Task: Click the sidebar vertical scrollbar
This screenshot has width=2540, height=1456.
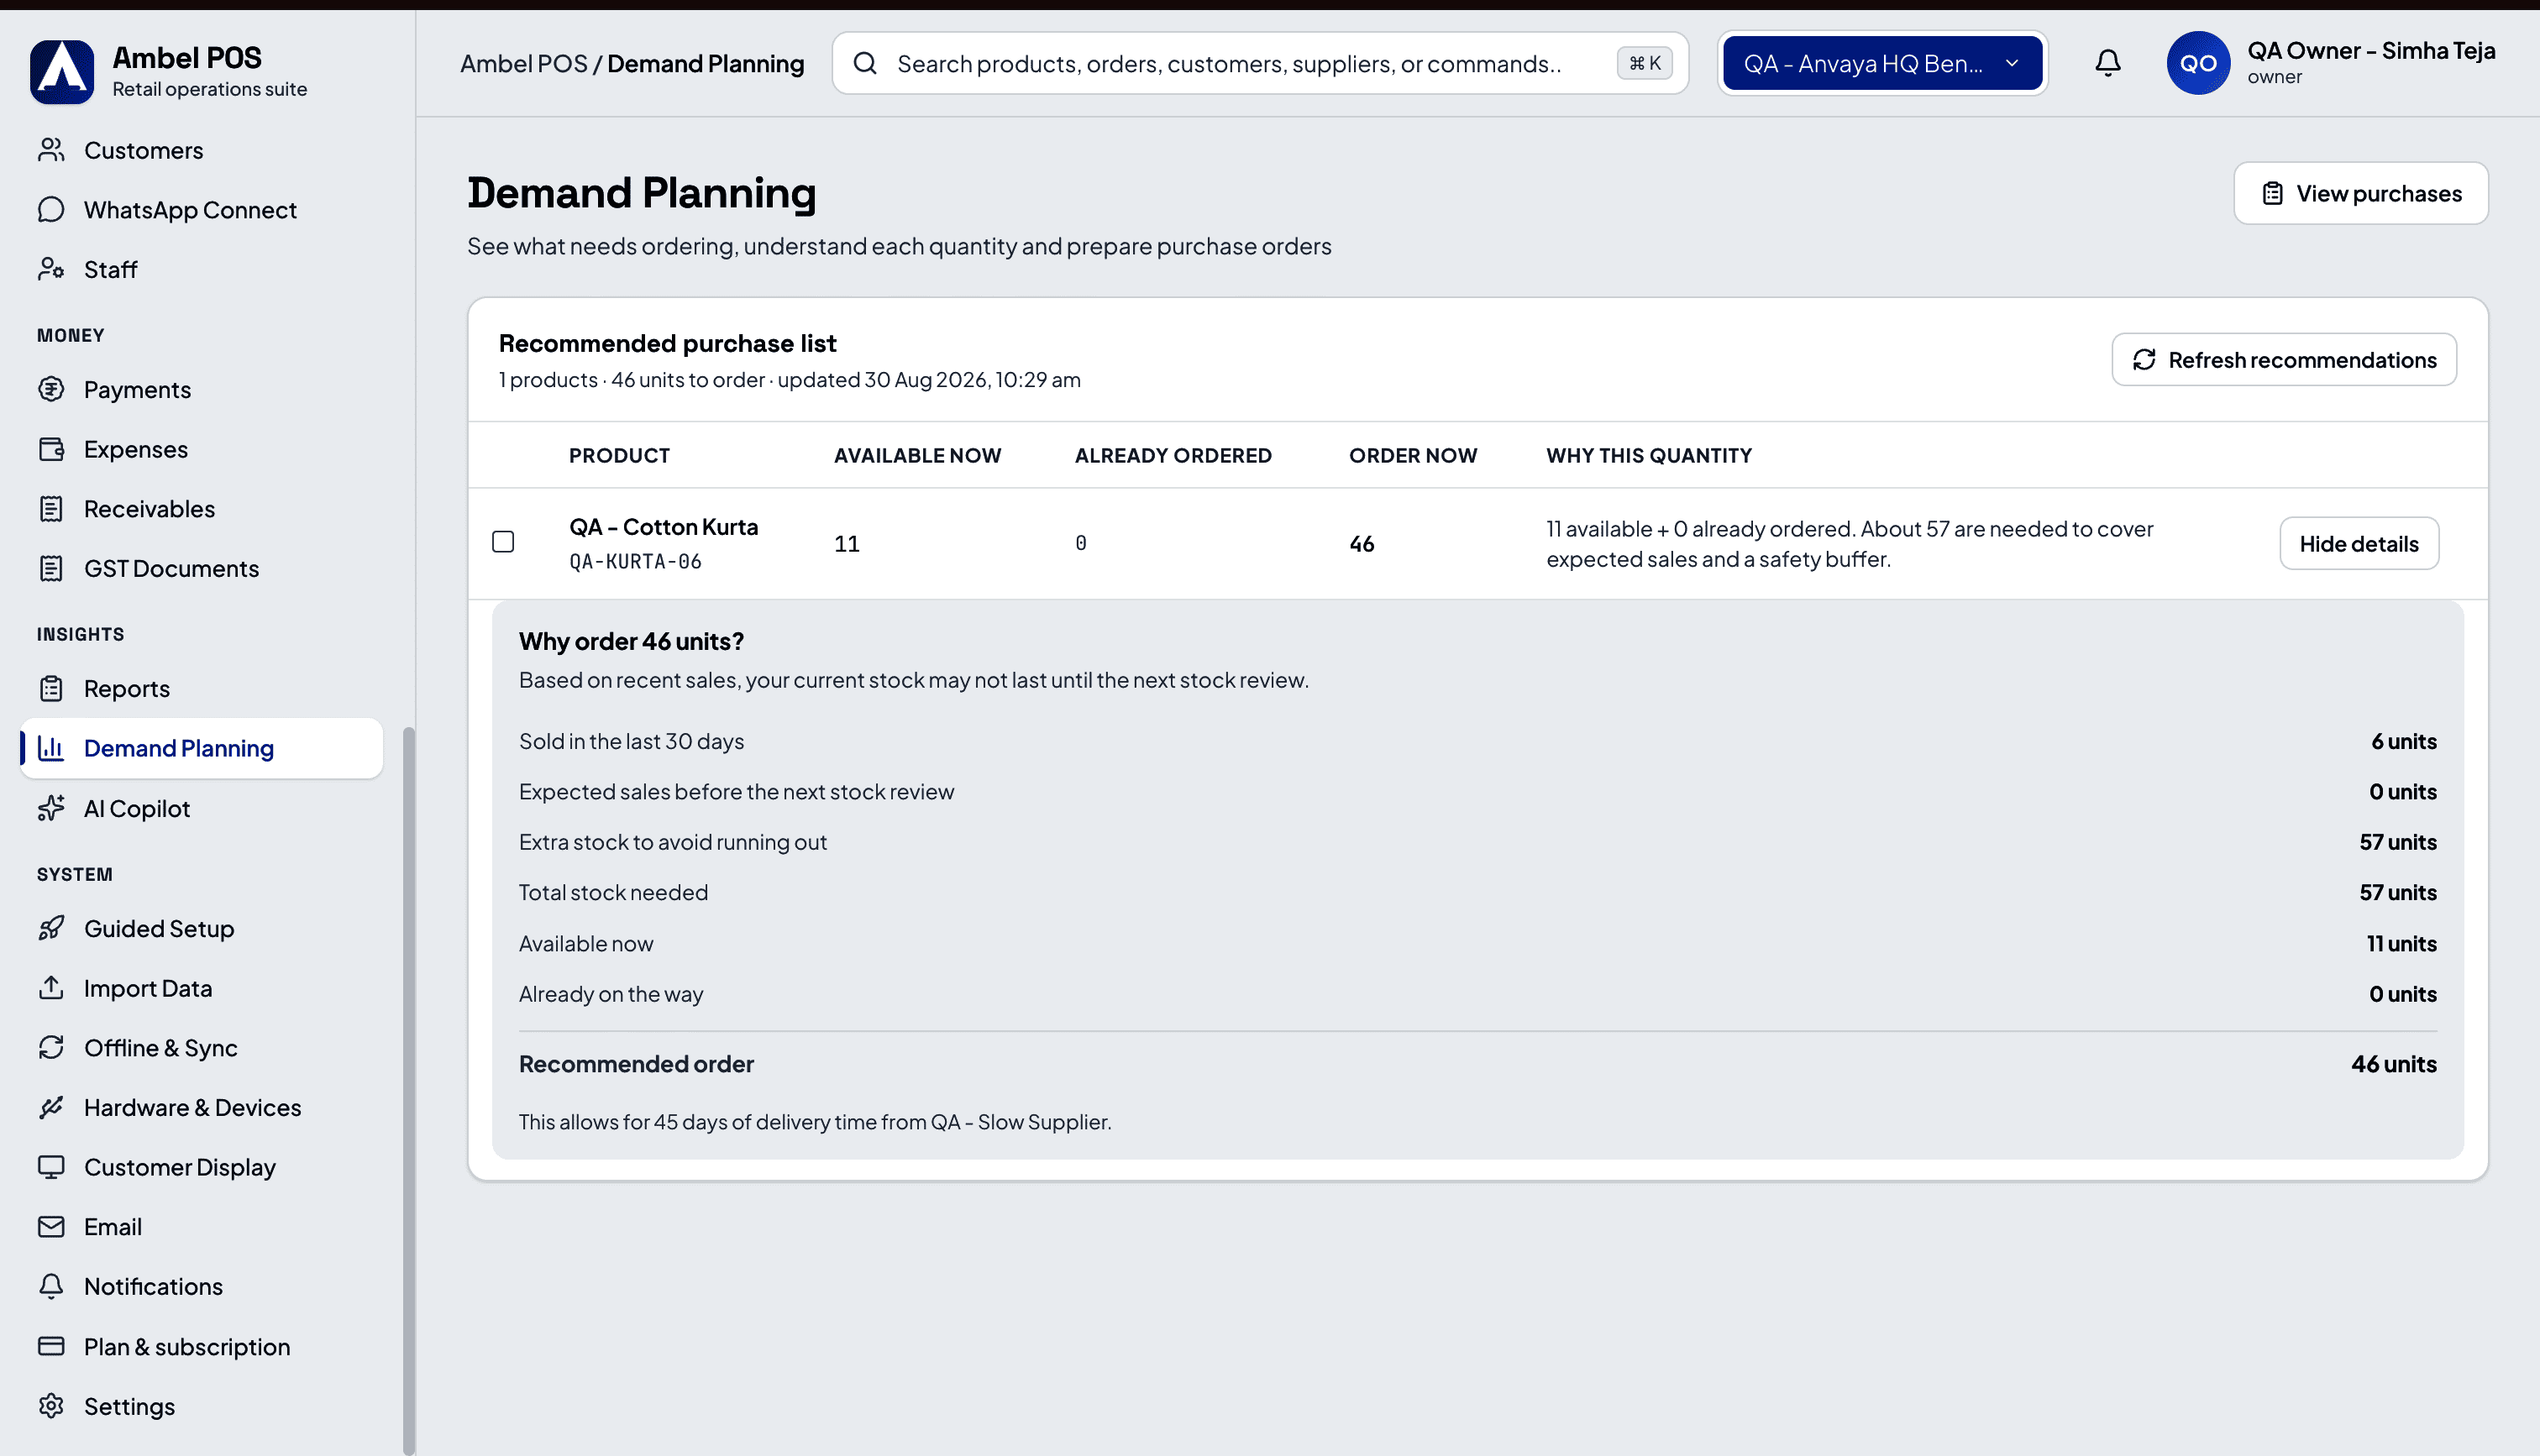Action: [408, 1090]
